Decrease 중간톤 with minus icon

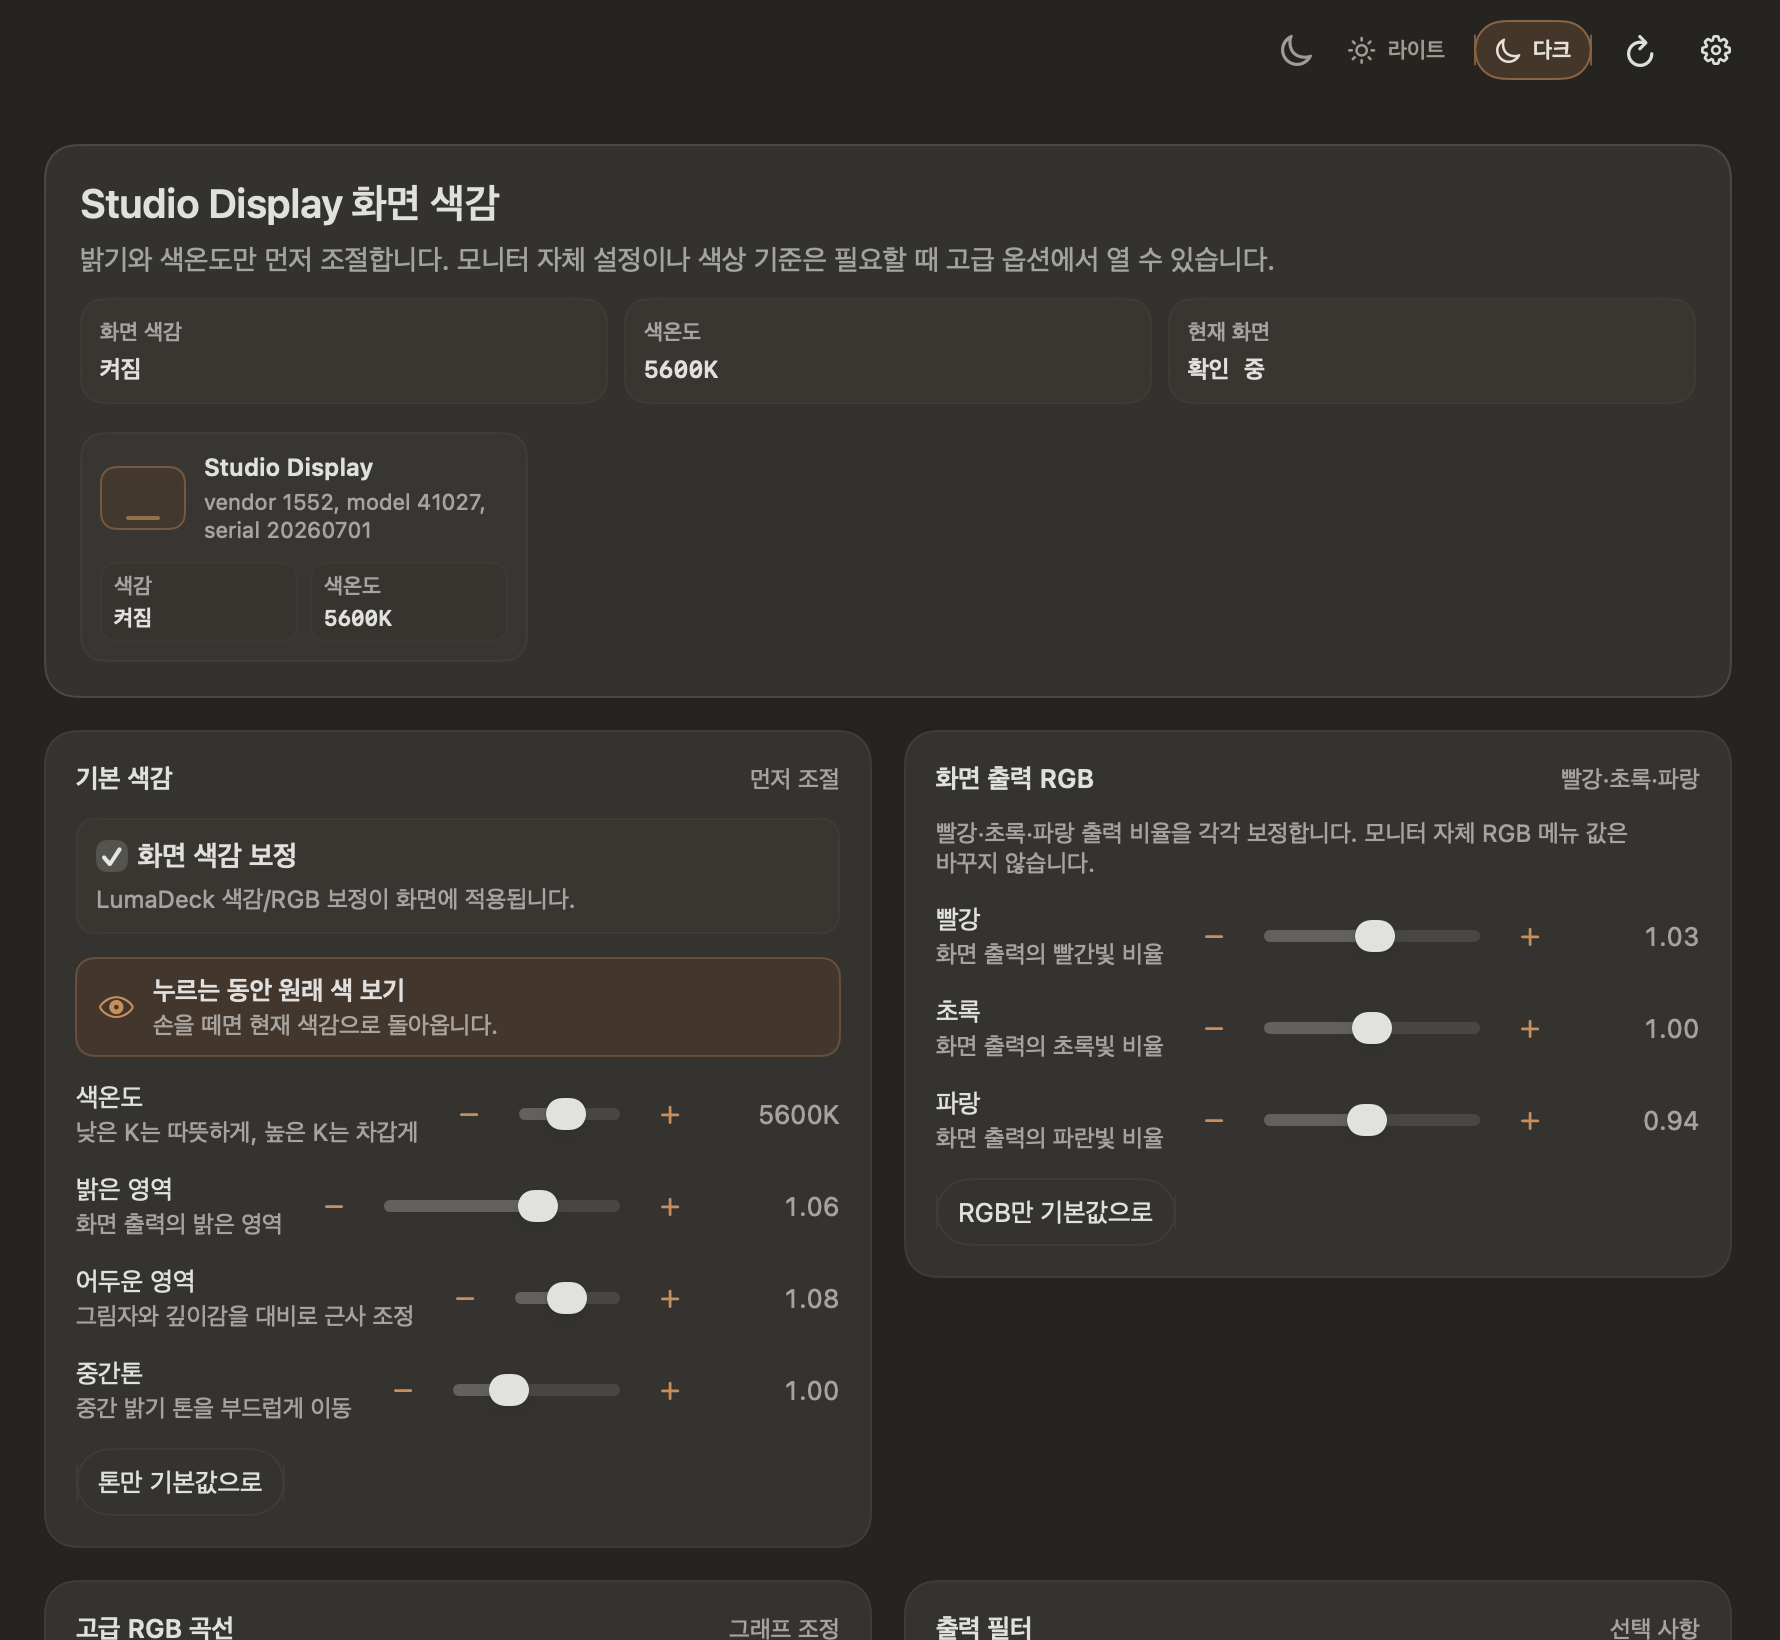(403, 1391)
